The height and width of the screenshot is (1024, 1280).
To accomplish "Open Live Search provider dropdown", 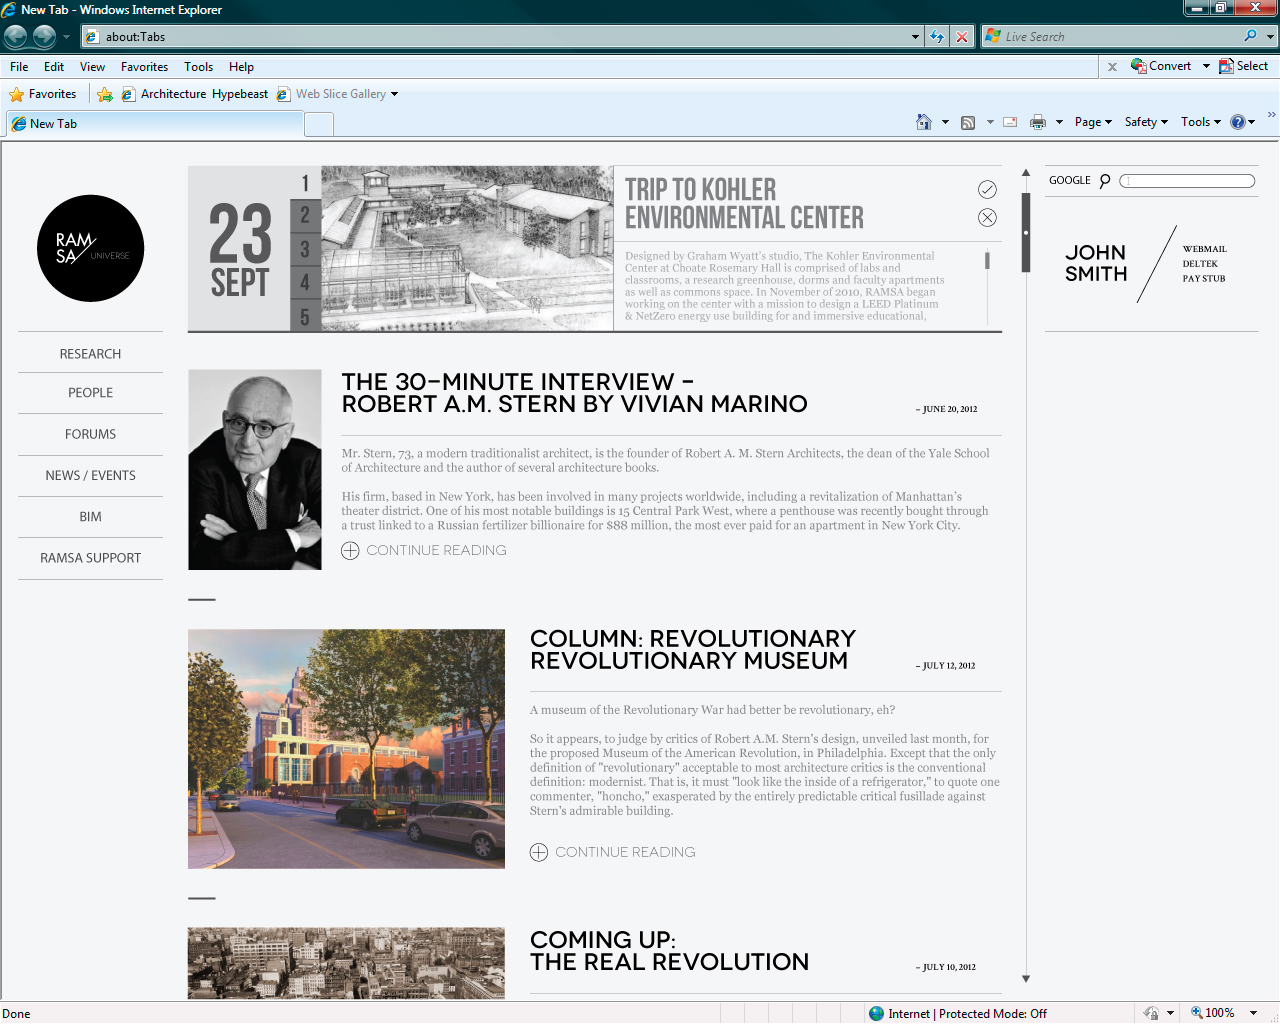I will [x=1271, y=37].
